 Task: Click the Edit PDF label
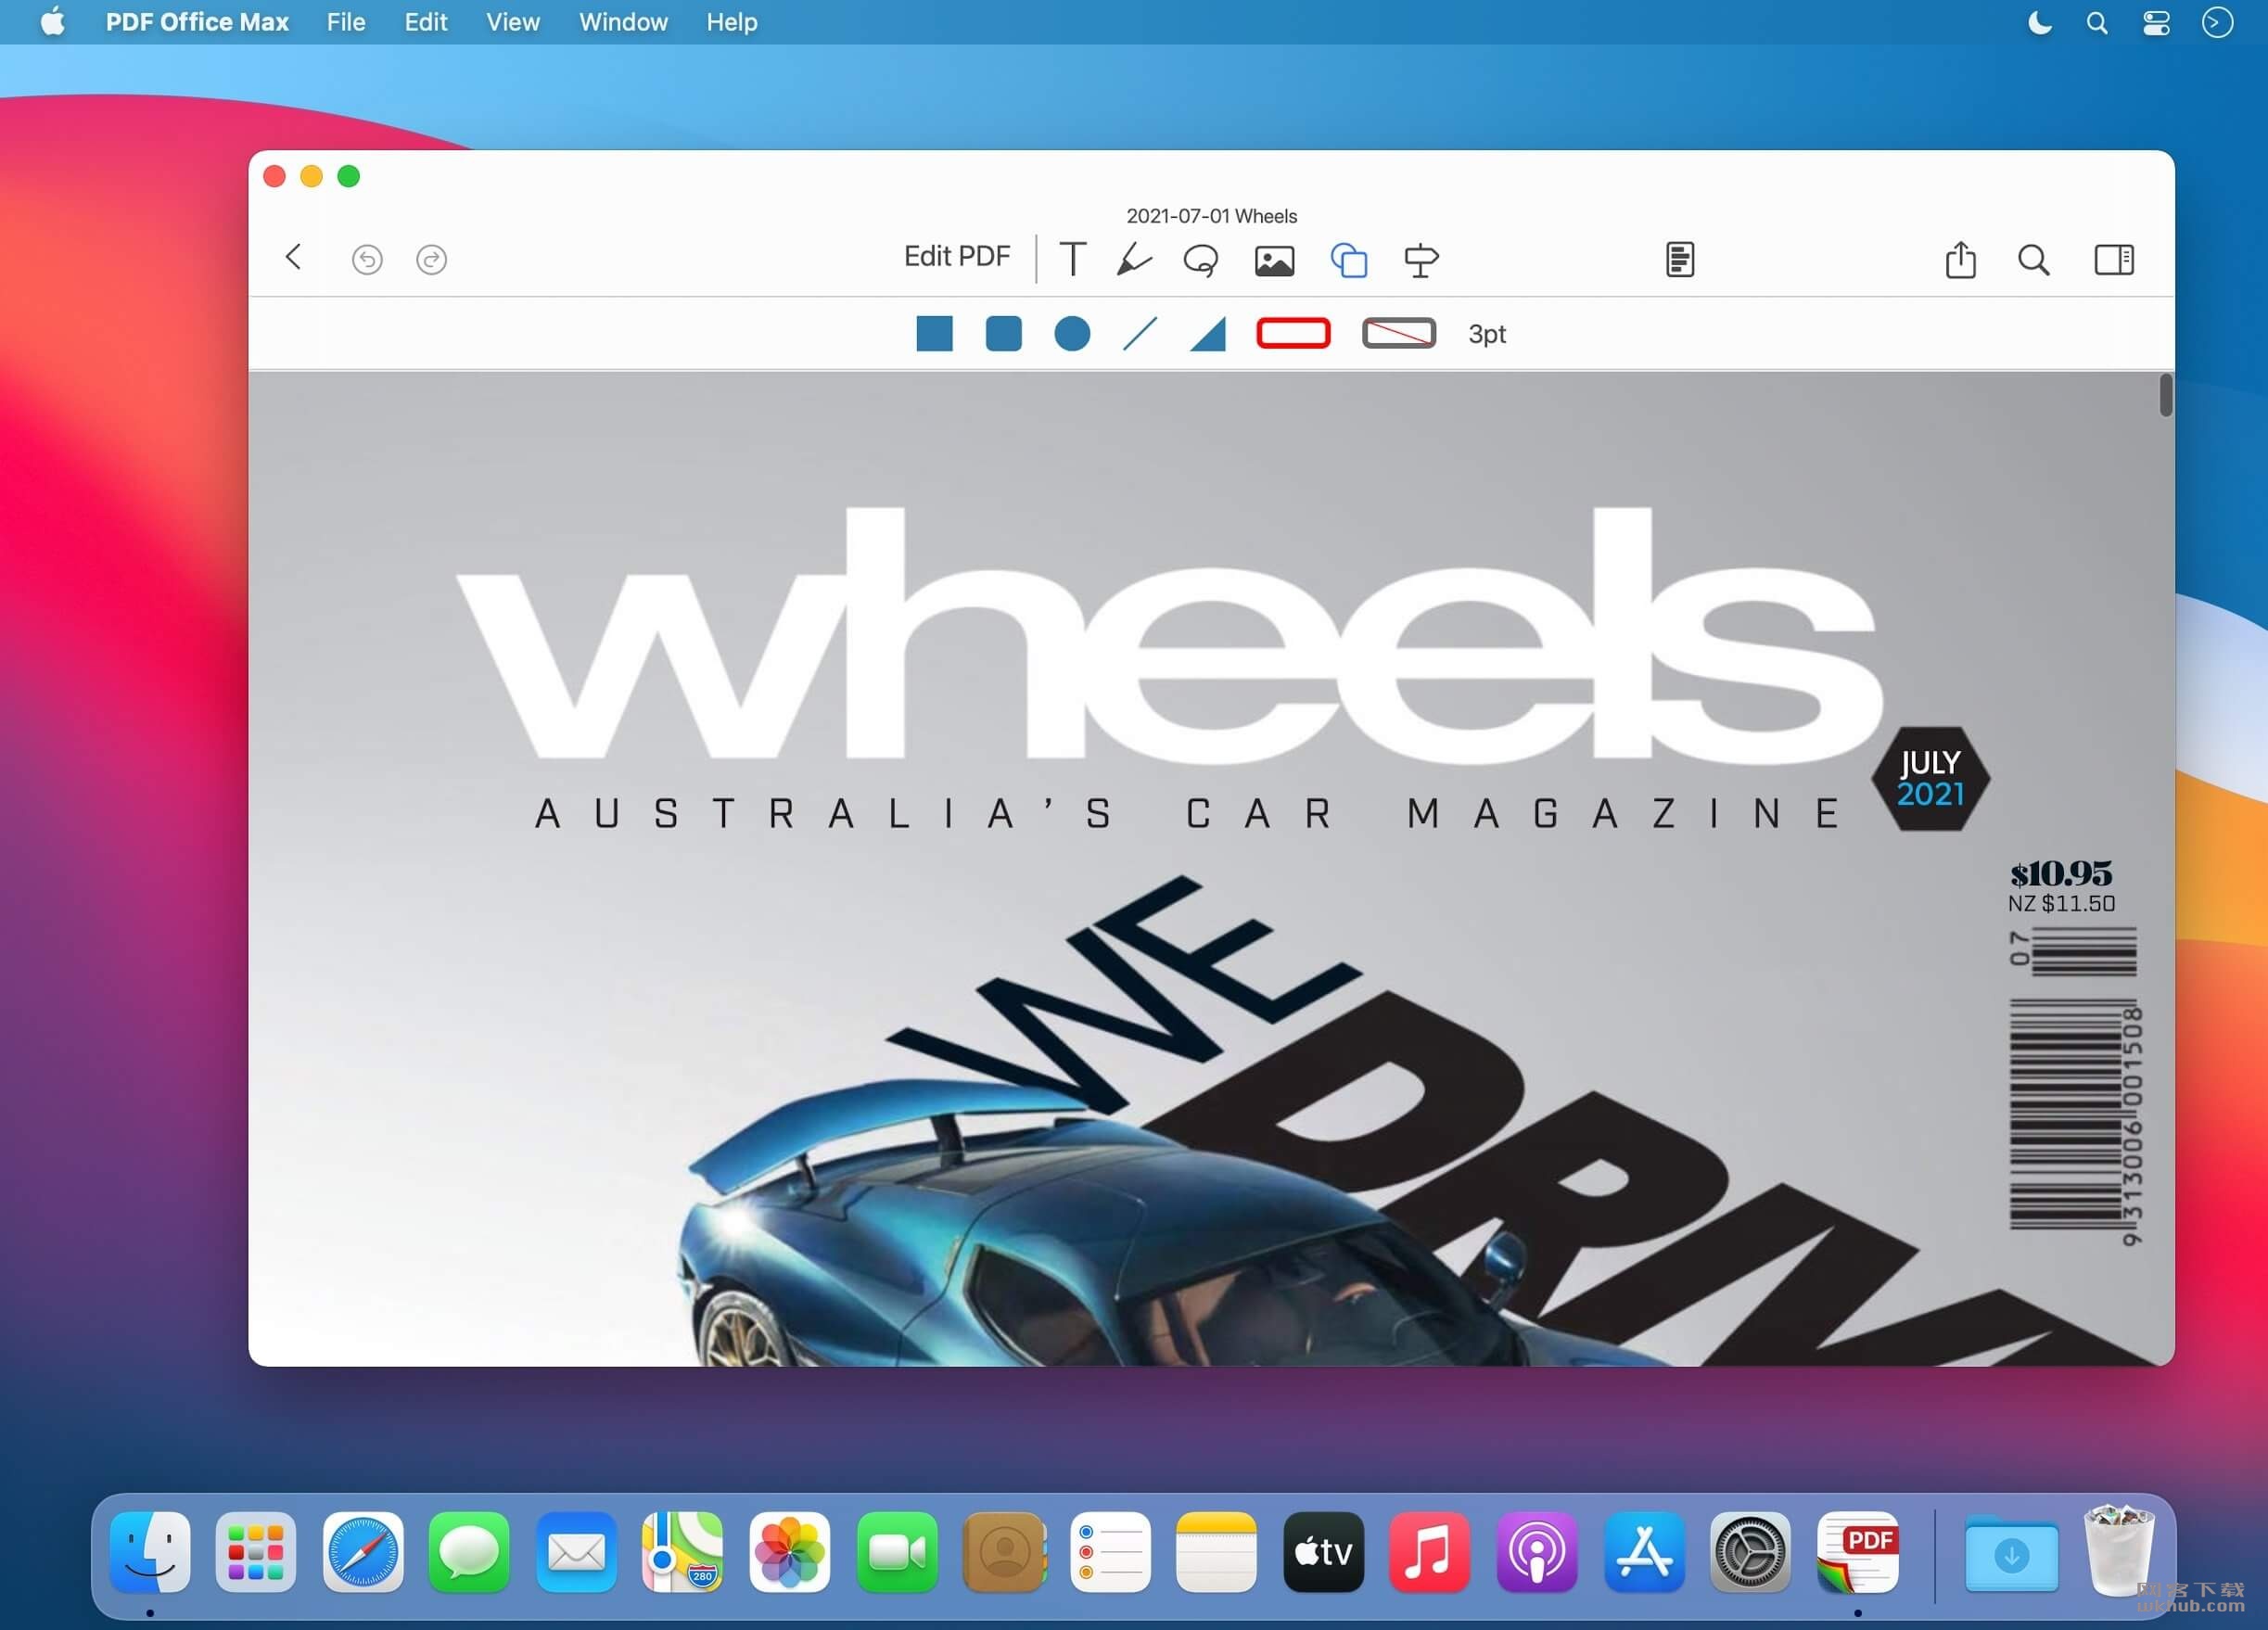click(957, 256)
